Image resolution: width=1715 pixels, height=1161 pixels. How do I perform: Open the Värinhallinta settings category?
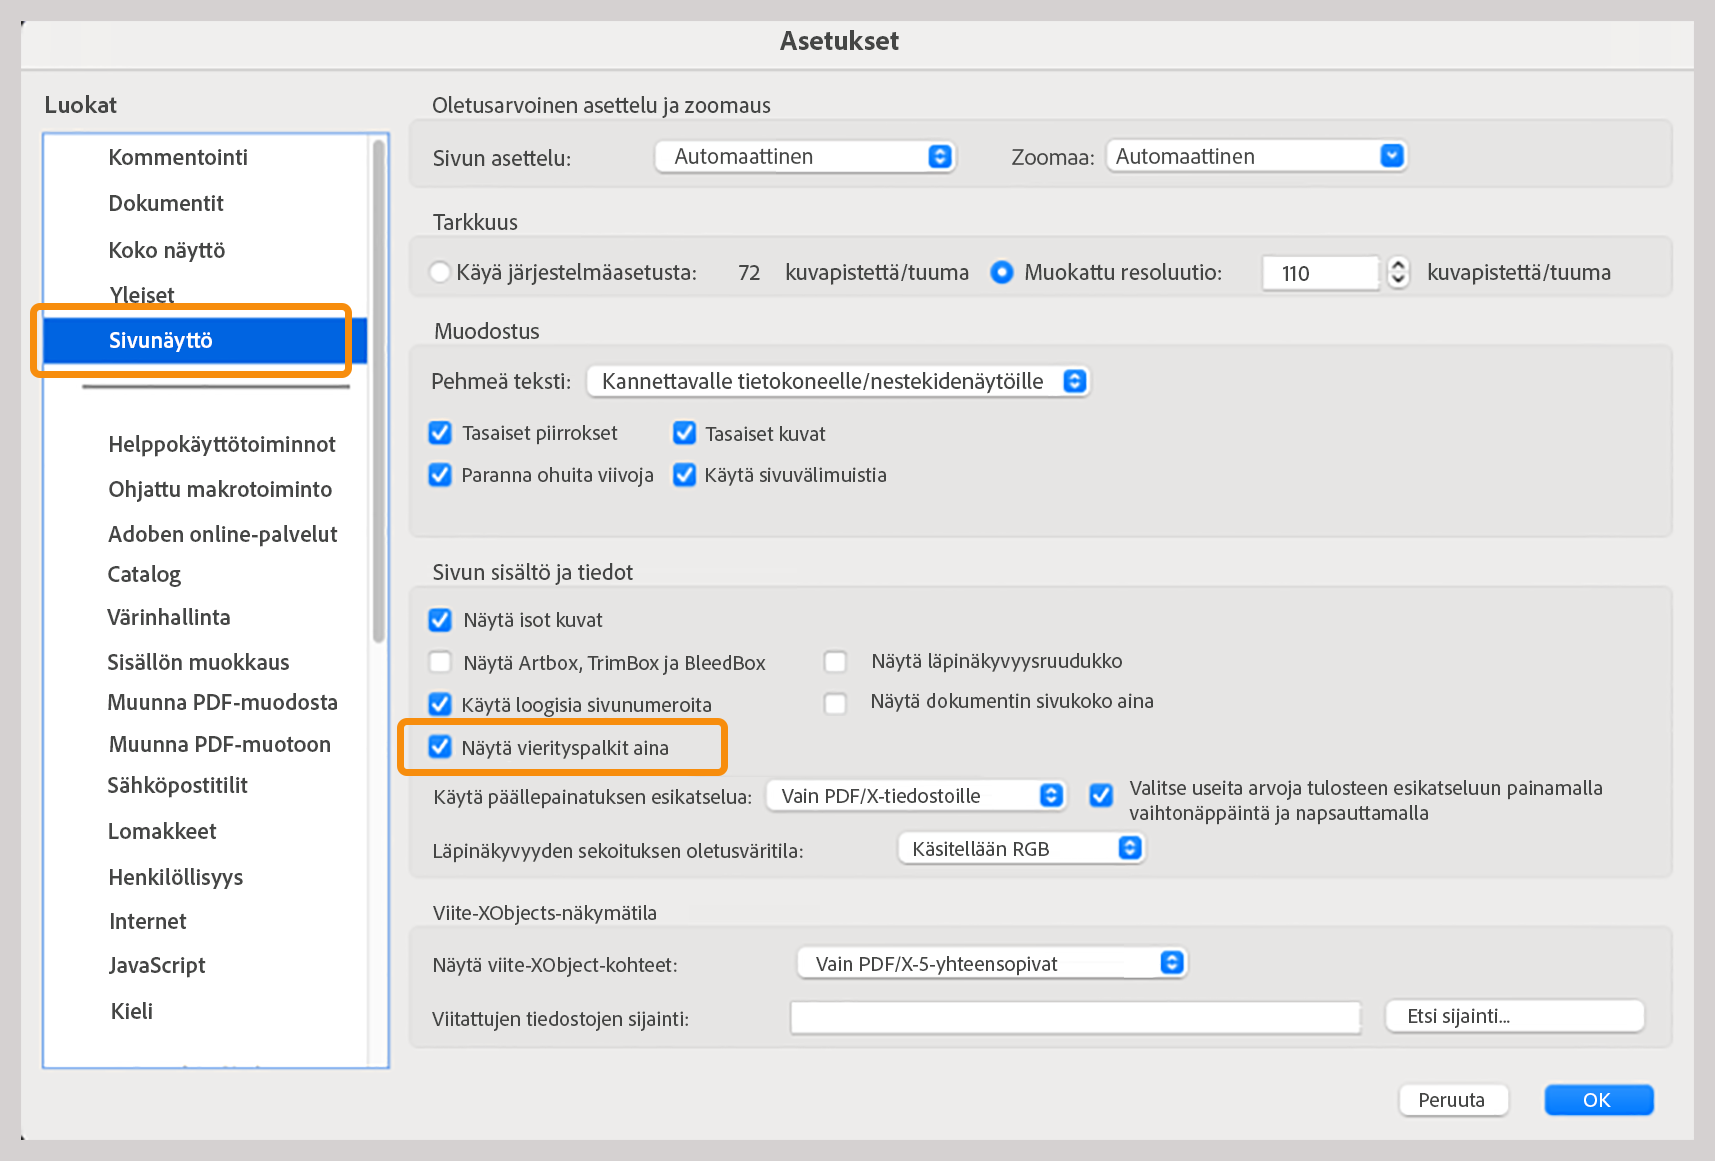coord(169,617)
